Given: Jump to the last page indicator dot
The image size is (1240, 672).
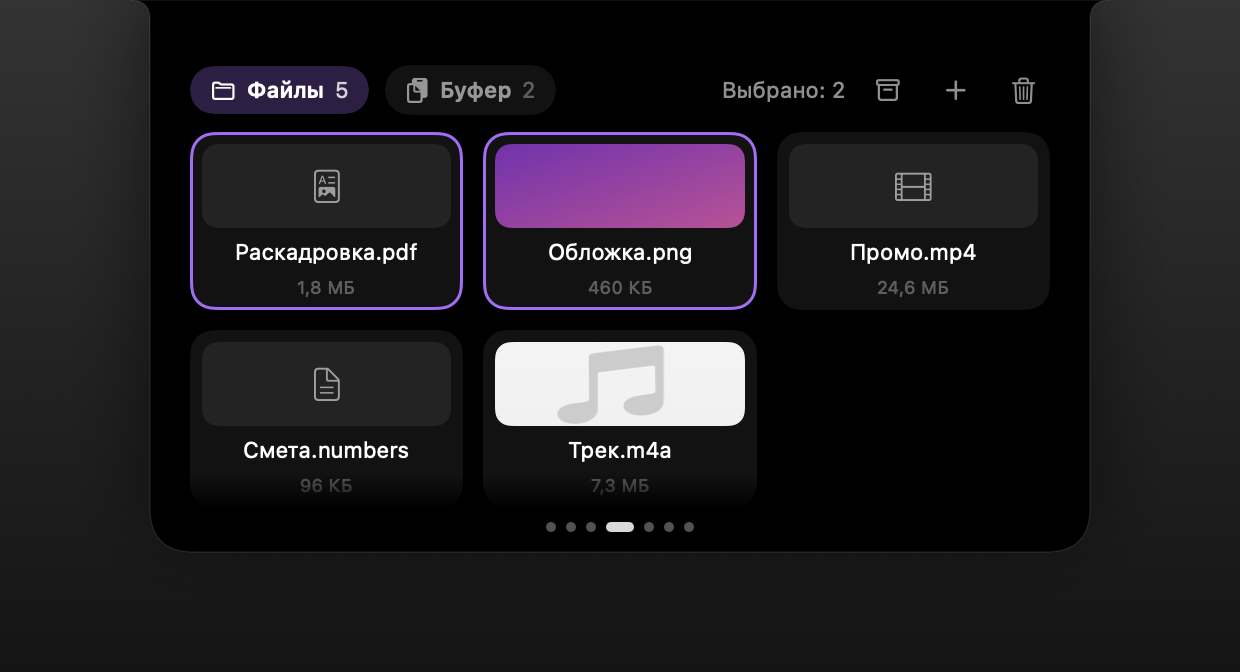Looking at the screenshot, I should pos(689,527).
